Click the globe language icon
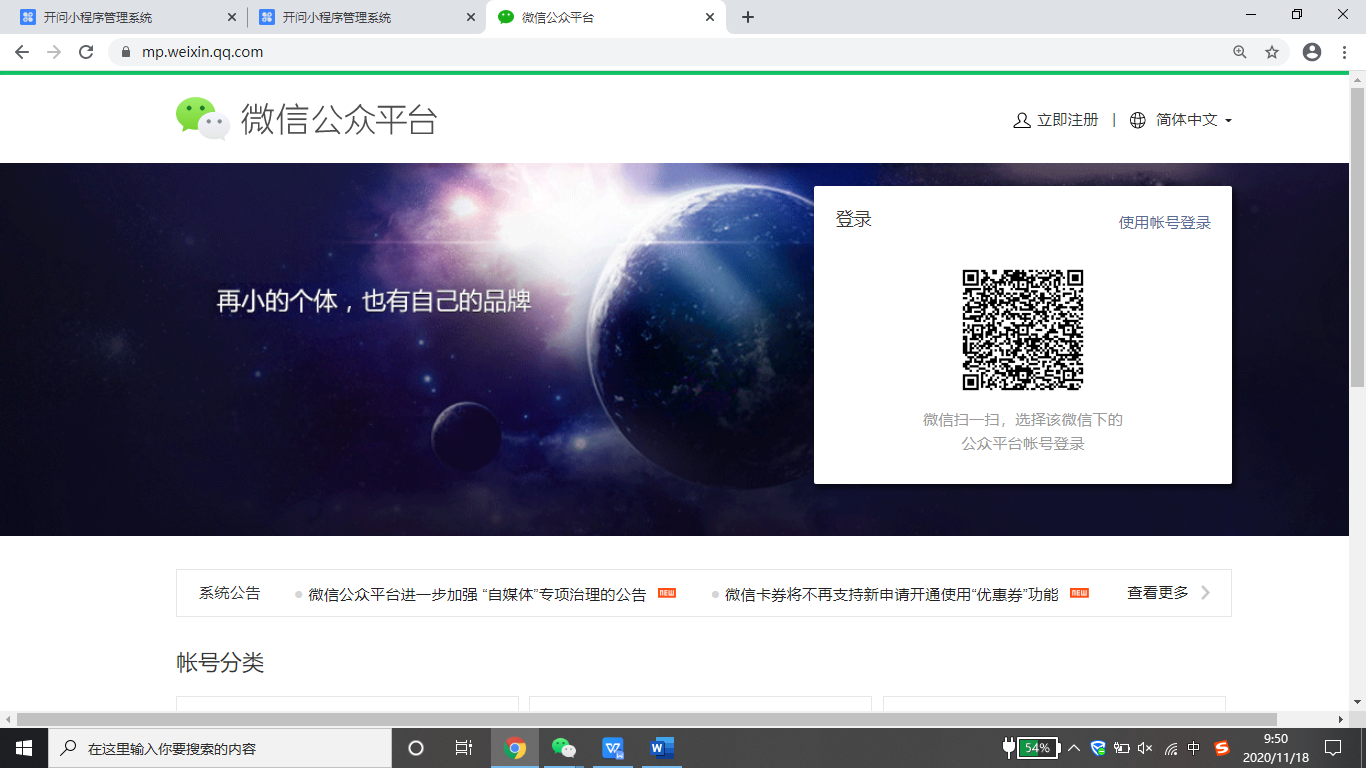This screenshot has width=1366, height=768. (x=1138, y=120)
